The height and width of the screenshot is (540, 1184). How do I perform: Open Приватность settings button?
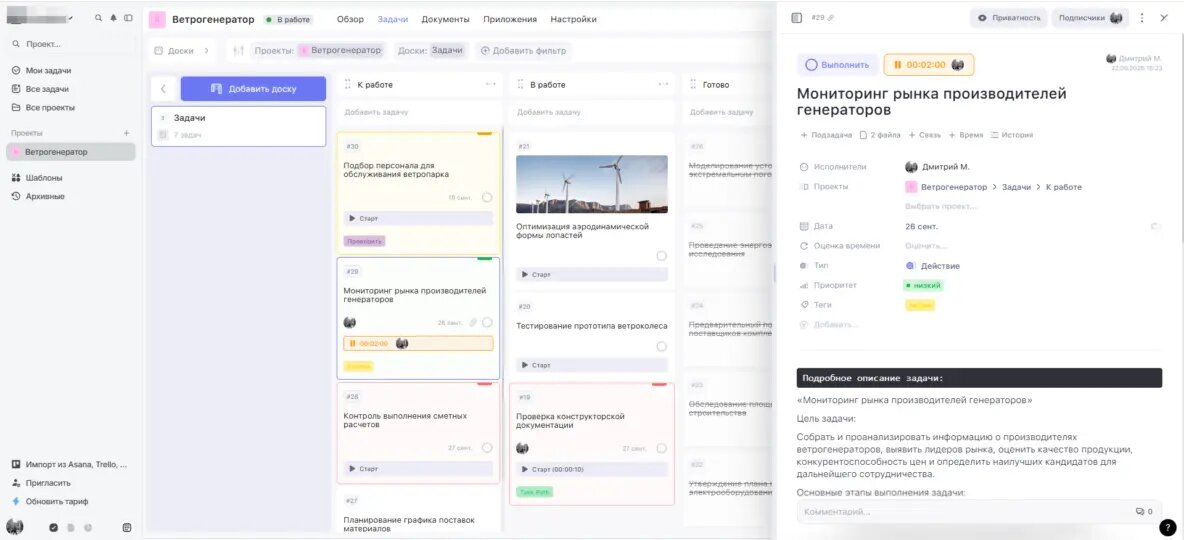pyautogui.click(x=1008, y=18)
